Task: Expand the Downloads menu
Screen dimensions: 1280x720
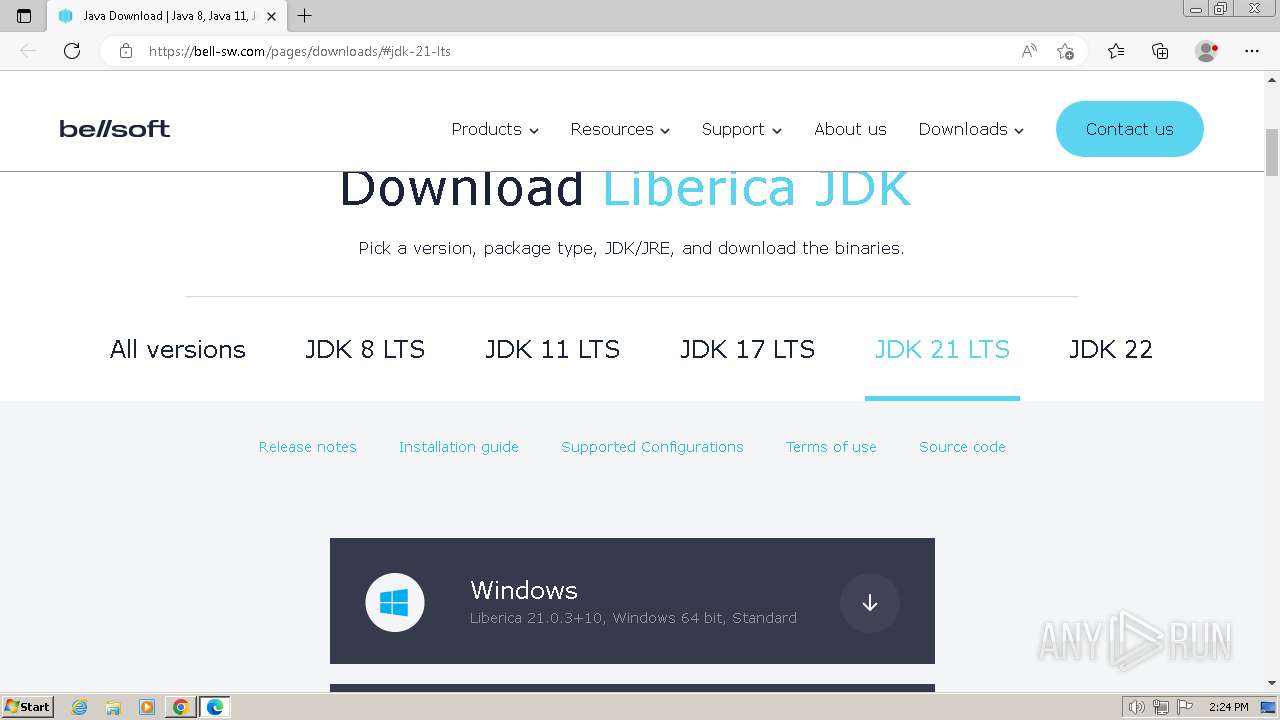Action: pyautogui.click(x=971, y=129)
